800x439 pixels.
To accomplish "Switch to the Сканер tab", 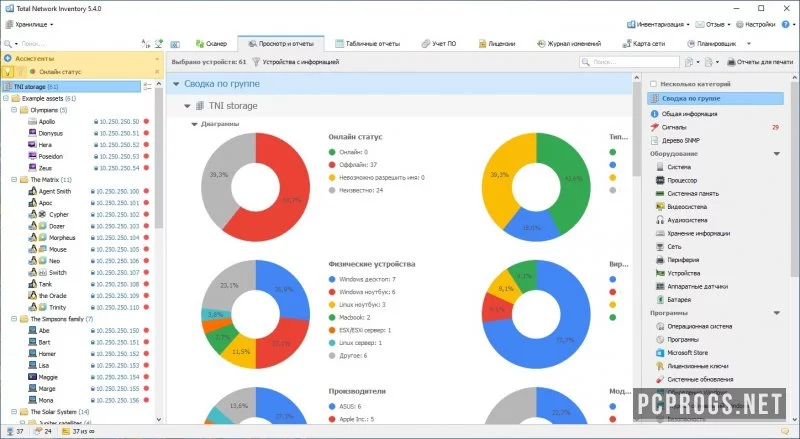I will [212, 44].
